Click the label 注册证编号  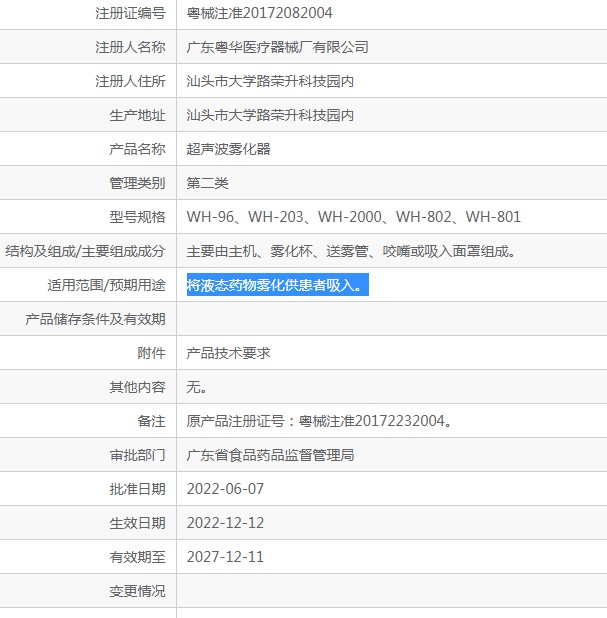[130, 13]
